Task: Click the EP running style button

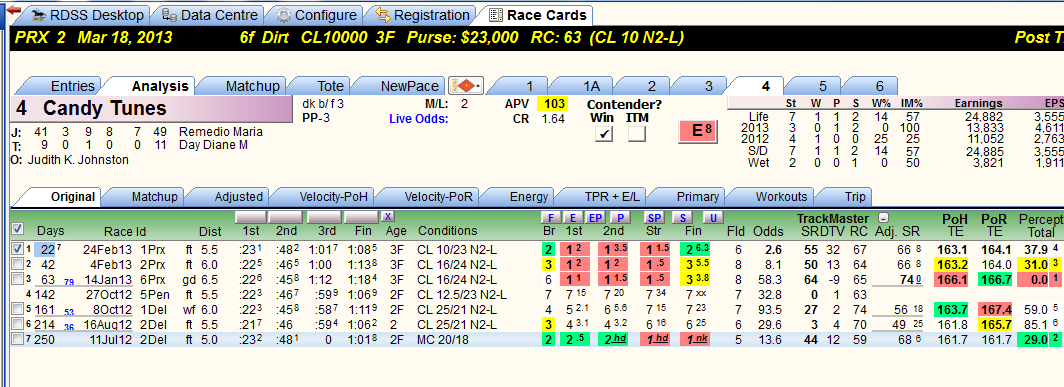Action: tap(595, 217)
